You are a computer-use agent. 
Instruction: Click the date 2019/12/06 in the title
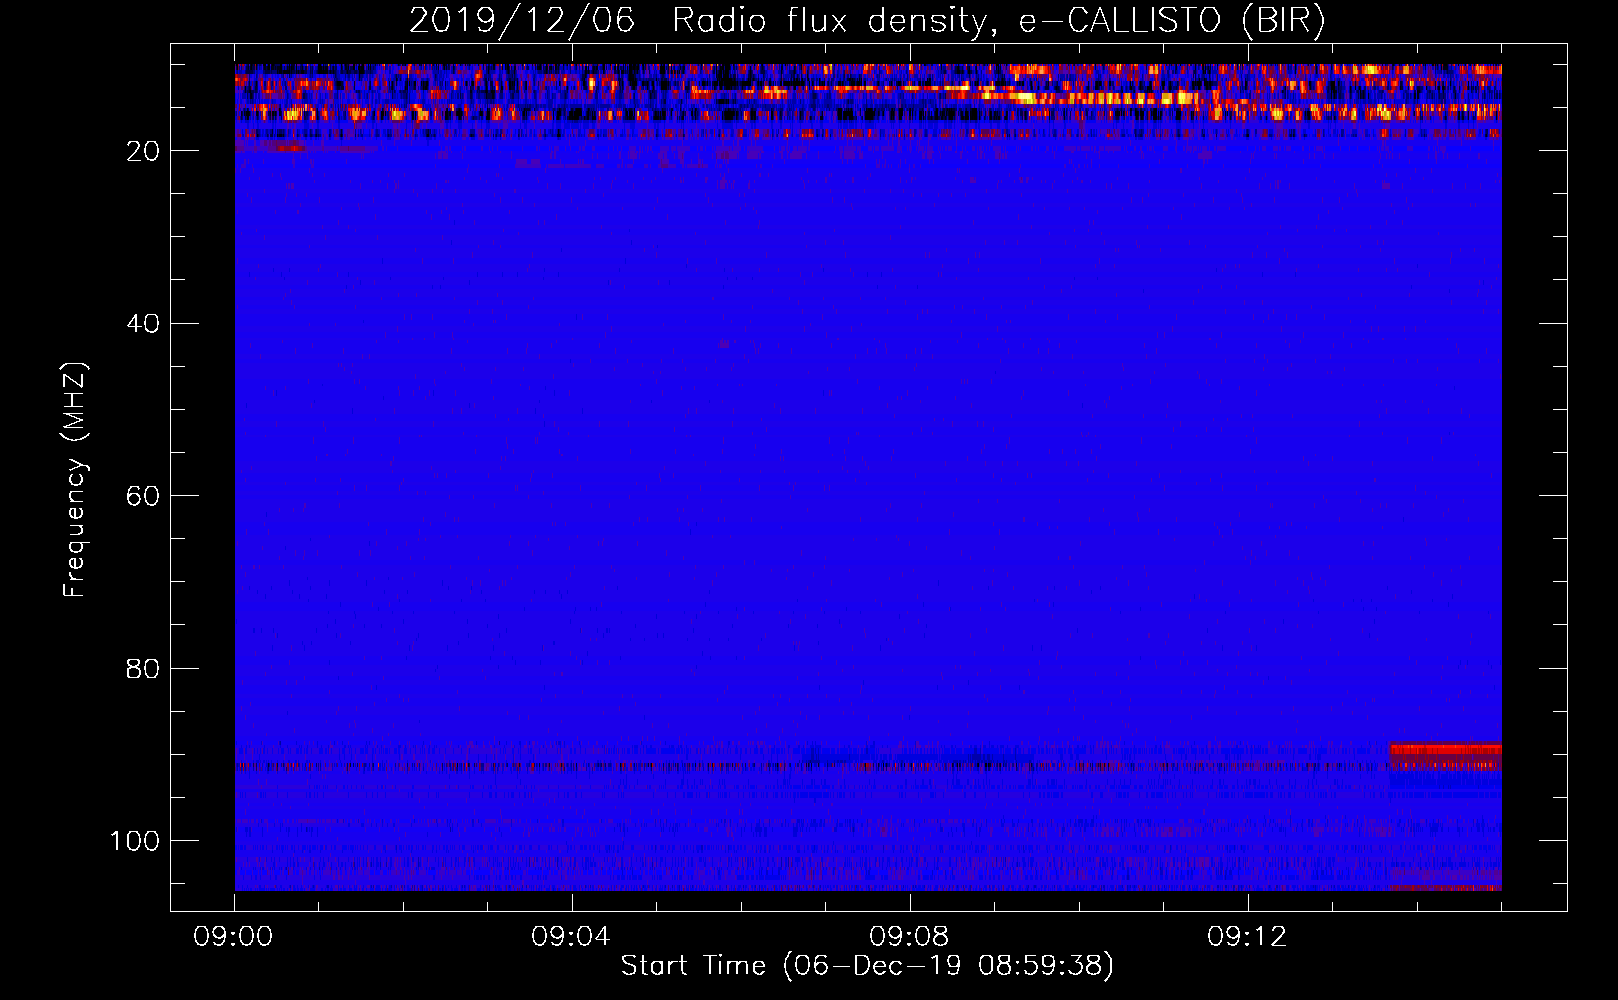pyautogui.click(x=521, y=21)
